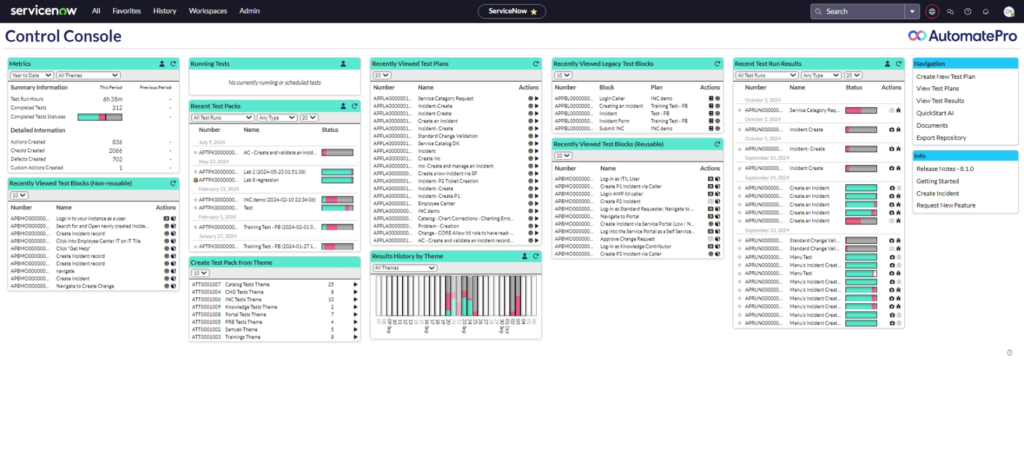Click the user icon in Metrics header
Image resolution: width=1024 pixels, height=471 pixels.
coord(162,64)
